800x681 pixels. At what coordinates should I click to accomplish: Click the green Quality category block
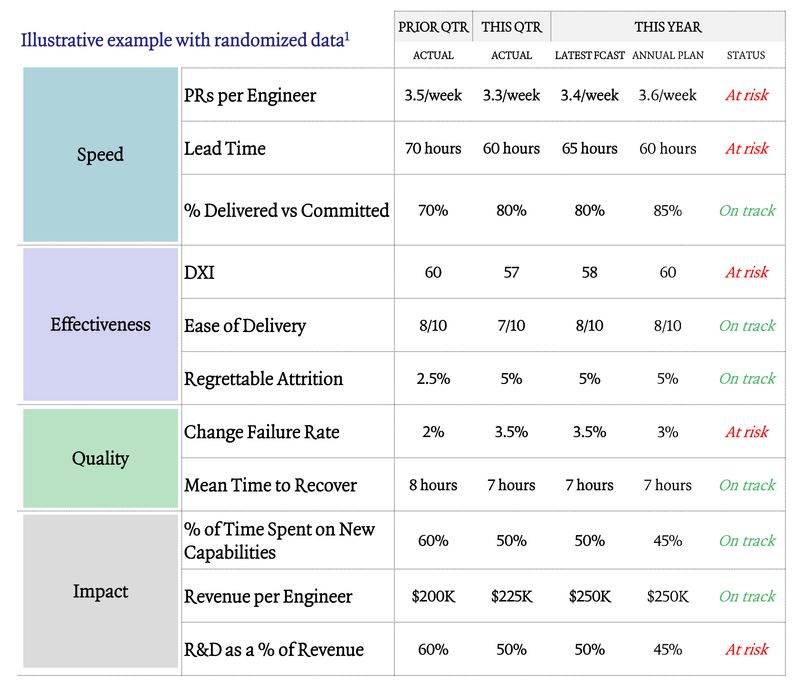click(x=100, y=458)
